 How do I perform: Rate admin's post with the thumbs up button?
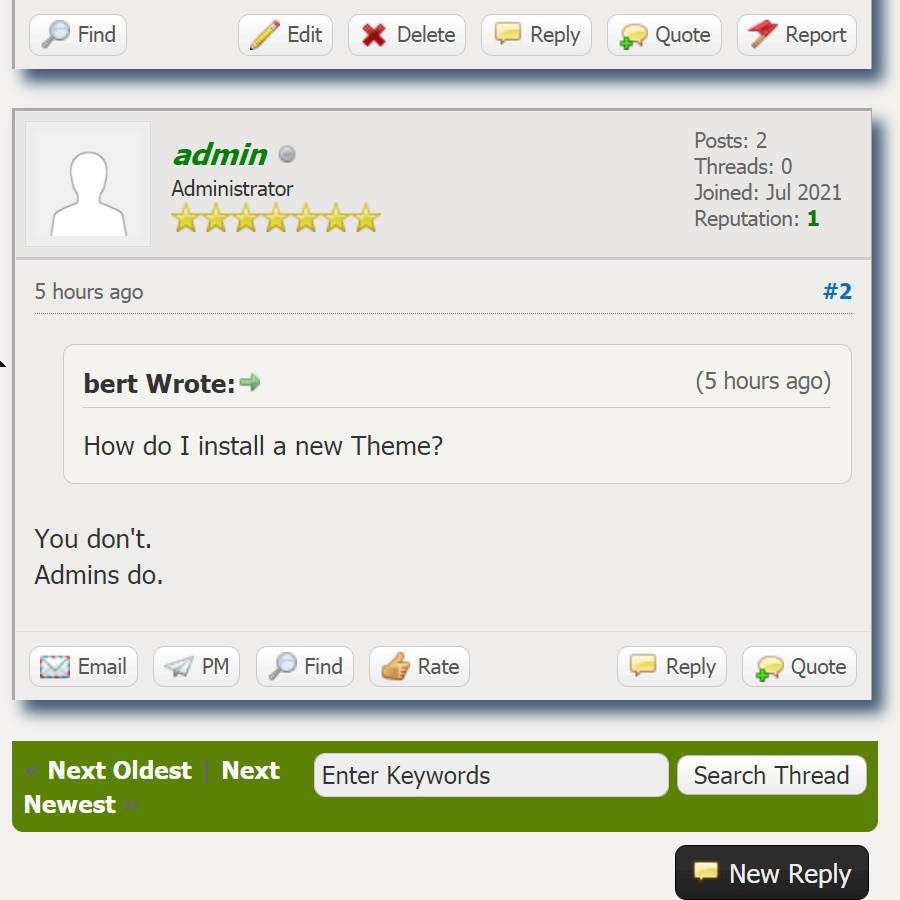pos(420,666)
